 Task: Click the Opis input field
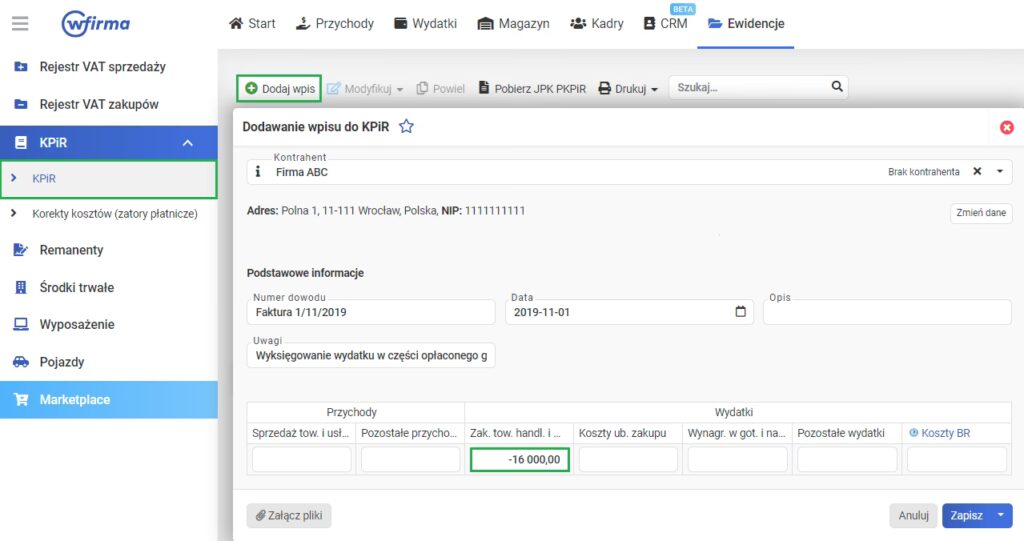tap(886, 312)
